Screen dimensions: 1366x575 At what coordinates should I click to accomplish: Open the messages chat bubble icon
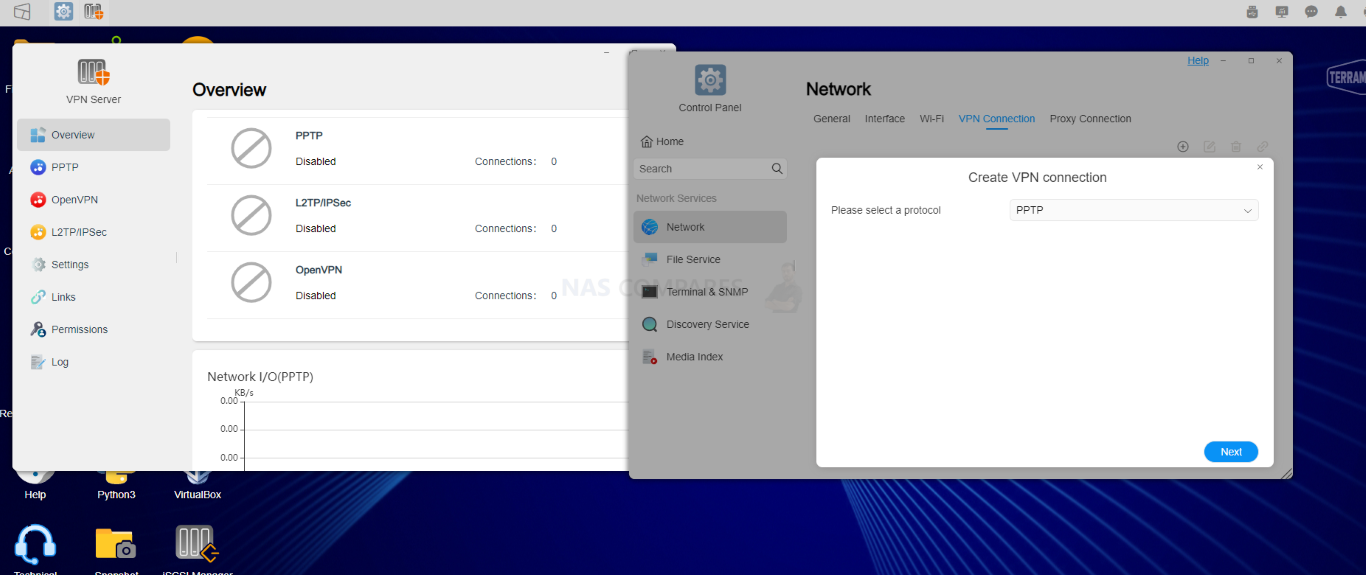coord(1311,12)
